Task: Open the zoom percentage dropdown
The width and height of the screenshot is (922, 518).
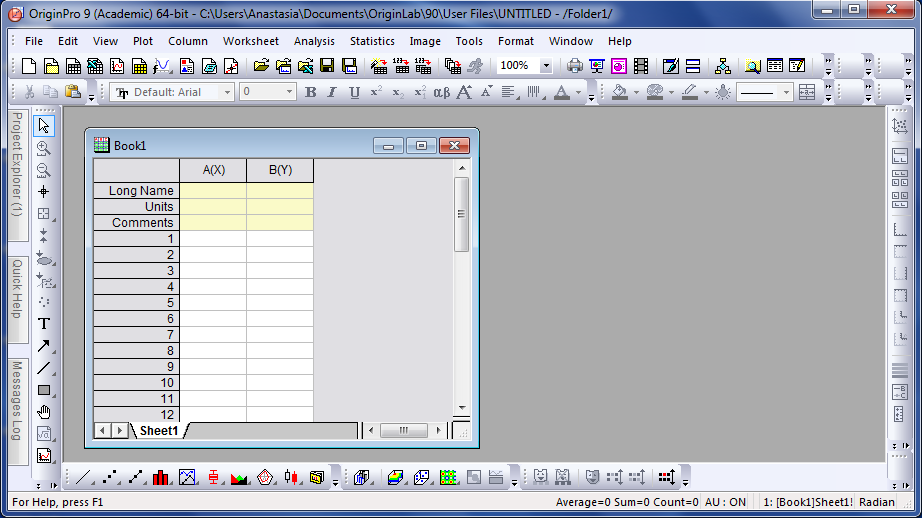Action: click(x=546, y=66)
